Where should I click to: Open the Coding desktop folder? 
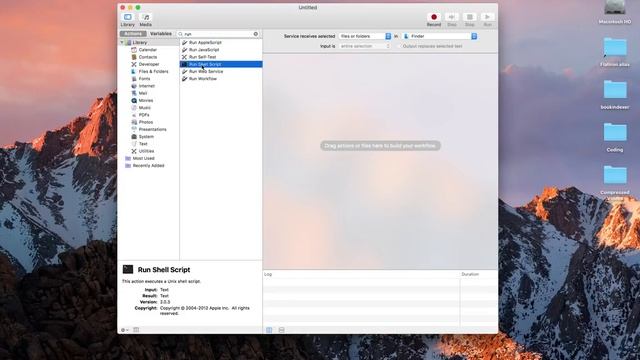click(615, 138)
